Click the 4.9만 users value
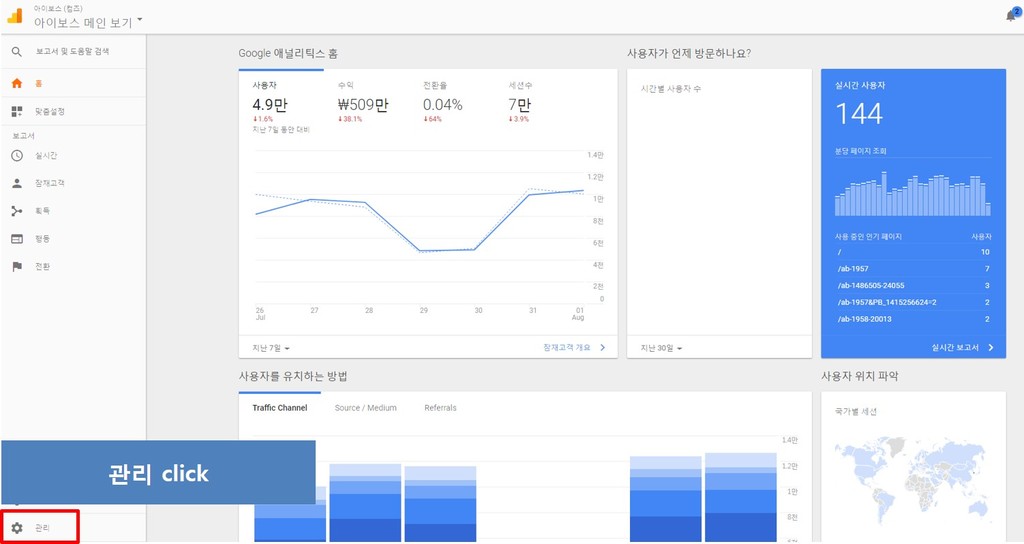 [270, 104]
